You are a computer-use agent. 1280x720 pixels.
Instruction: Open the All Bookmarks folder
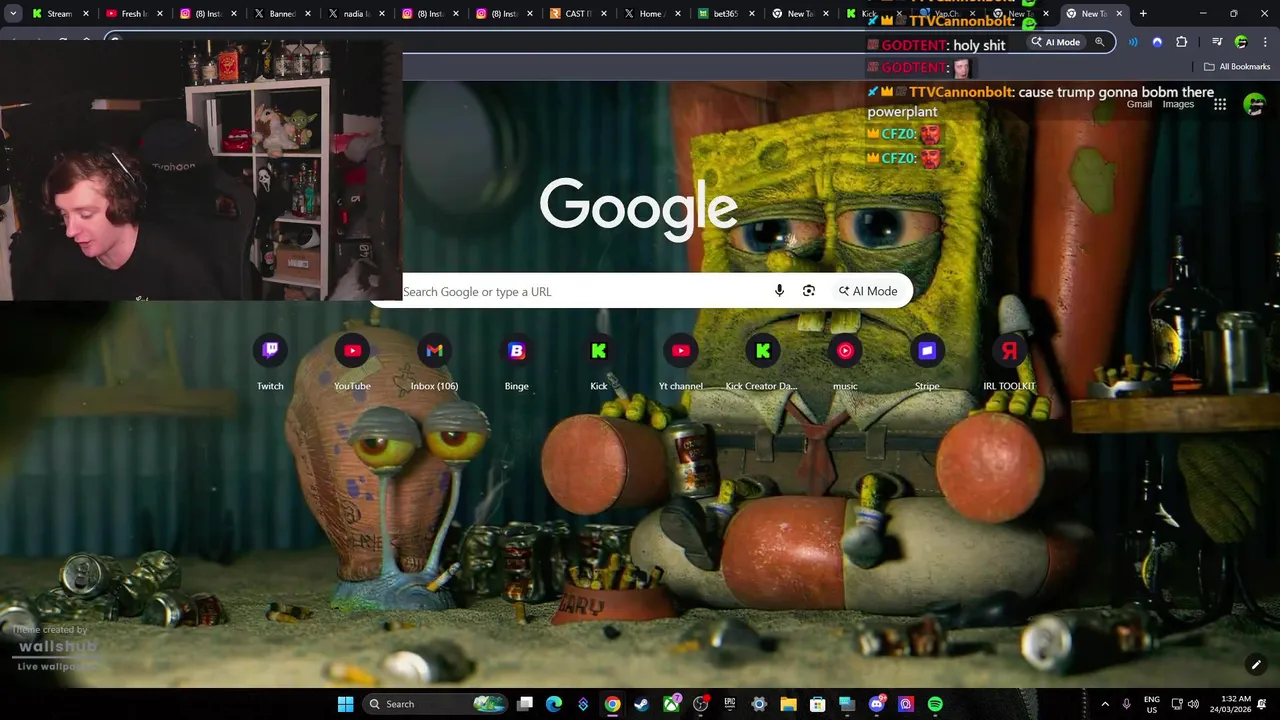[x=1237, y=67]
